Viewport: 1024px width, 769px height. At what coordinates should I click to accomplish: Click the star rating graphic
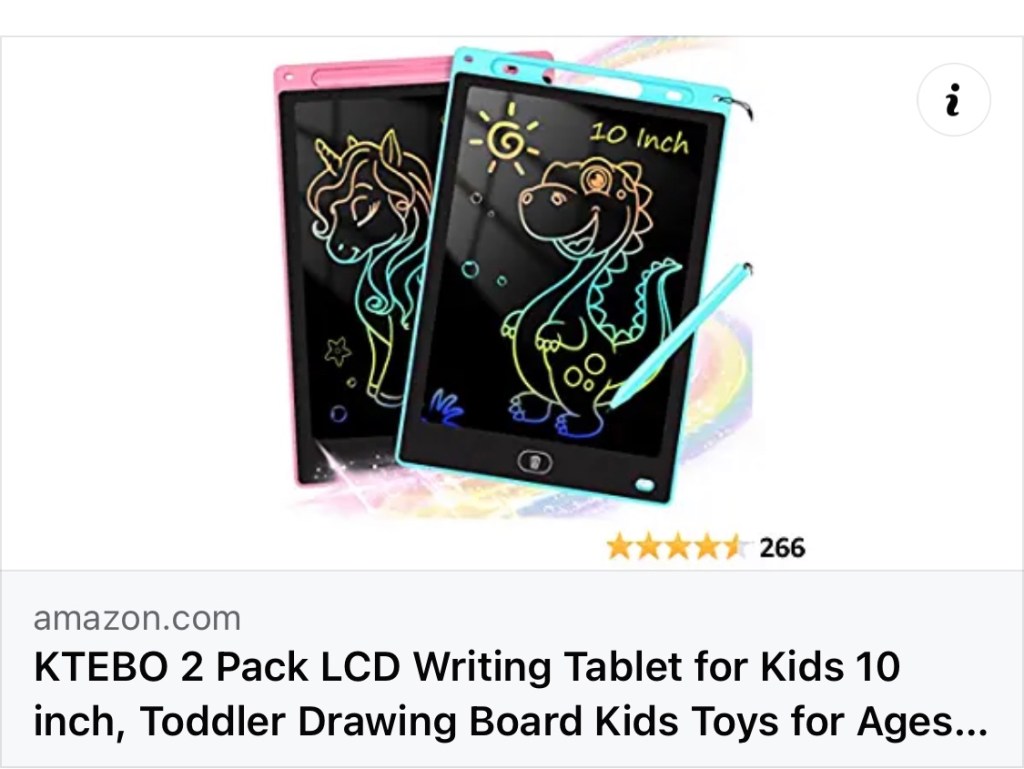point(677,547)
